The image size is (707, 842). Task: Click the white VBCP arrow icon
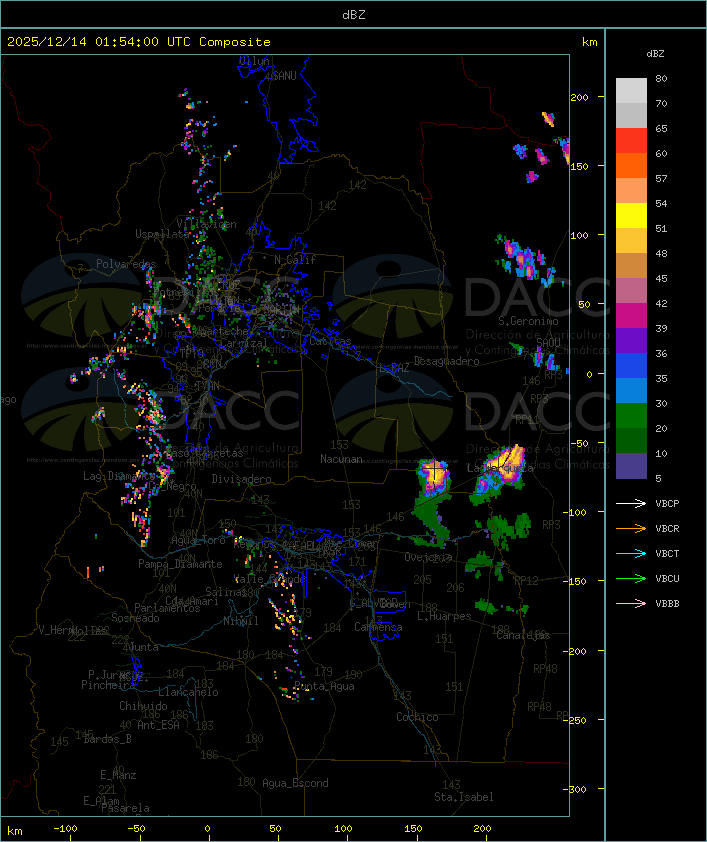[631, 503]
